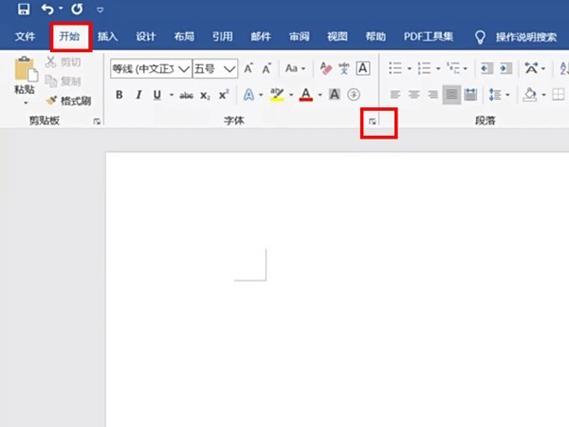Toggle Strikethrough abc formatting
The width and height of the screenshot is (569, 427).
pyautogui.click(x=186, y=95)
